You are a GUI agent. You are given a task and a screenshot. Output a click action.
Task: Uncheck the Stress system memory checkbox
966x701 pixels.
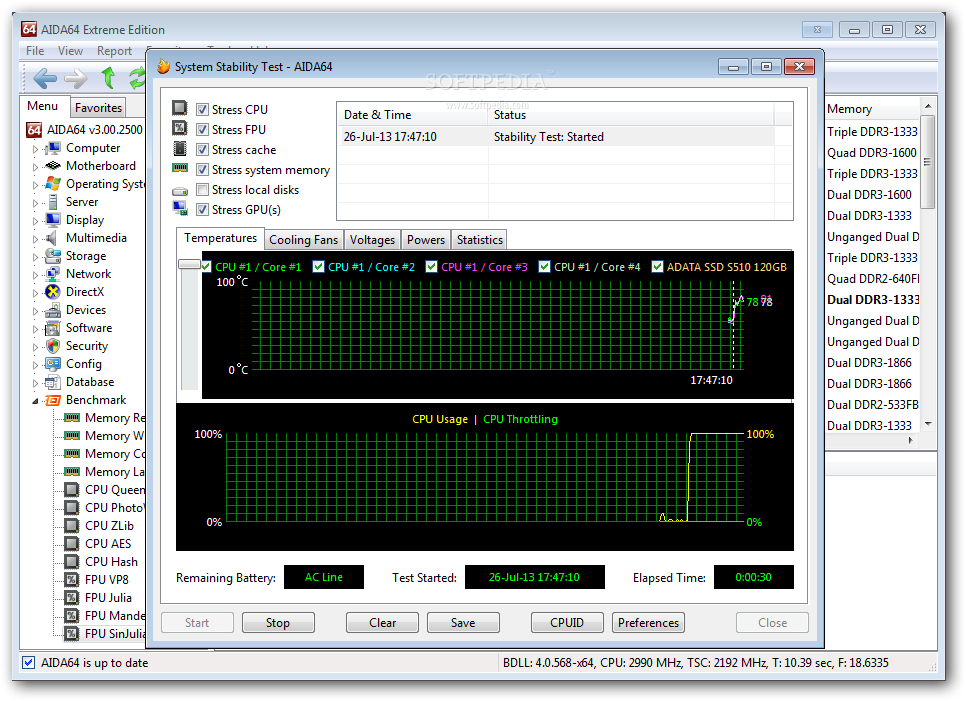[x=202, y=169]
